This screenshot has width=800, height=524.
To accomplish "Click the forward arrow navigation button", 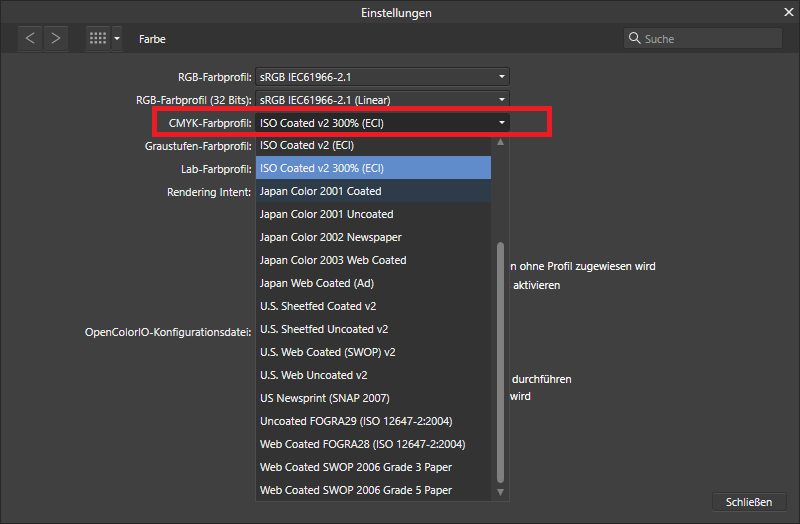I will (x=55, y=38).
